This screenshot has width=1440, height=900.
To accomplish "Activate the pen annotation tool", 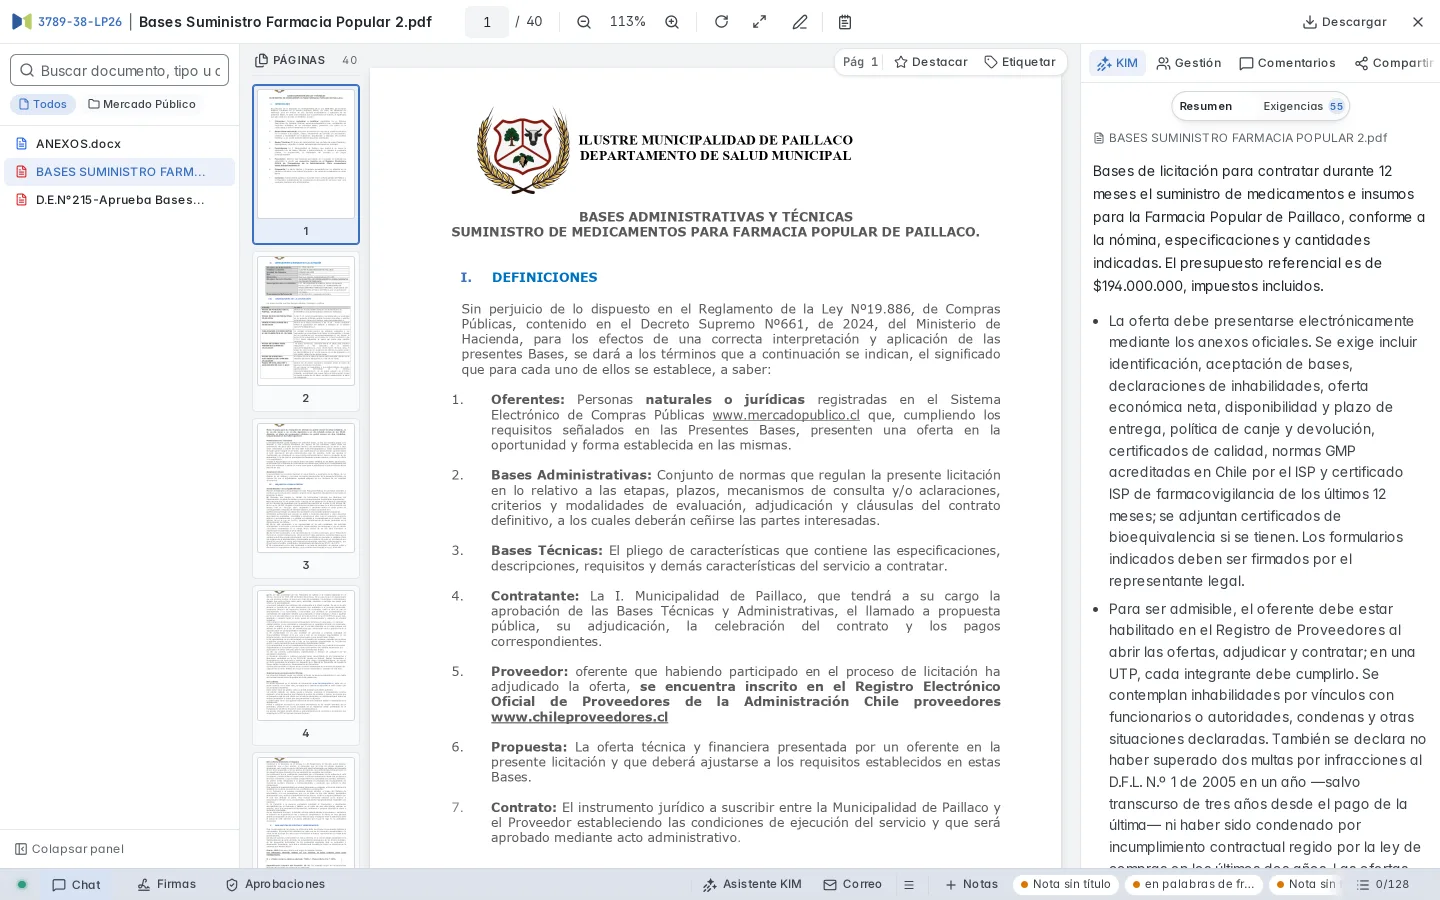I will coord(800,22).
